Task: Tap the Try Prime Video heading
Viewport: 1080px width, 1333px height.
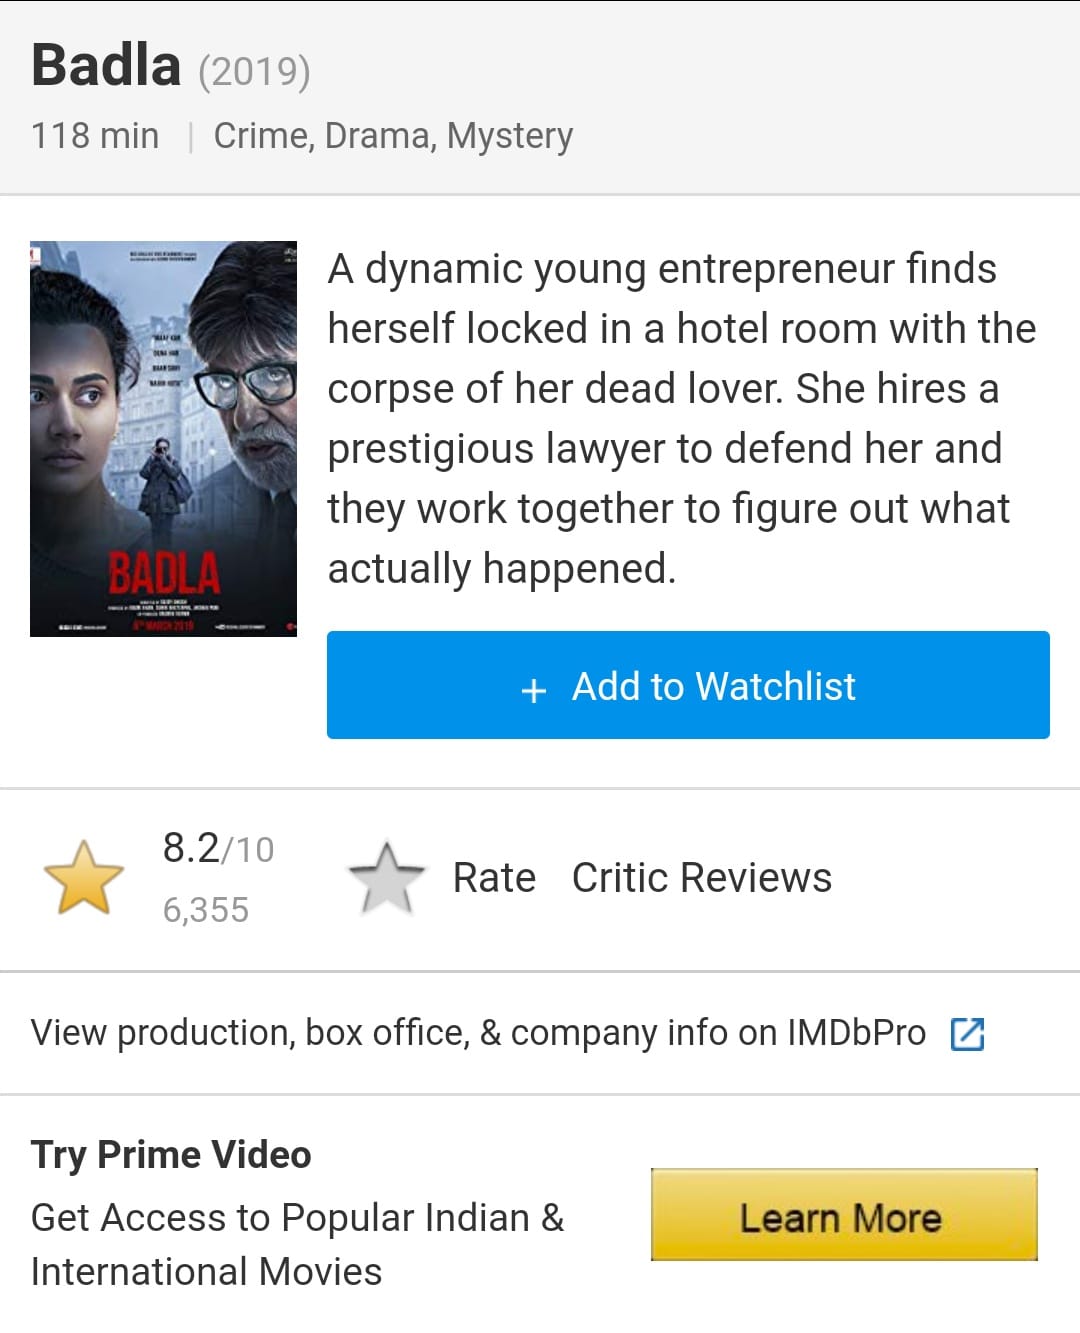Action: [x=171, y=1154]
